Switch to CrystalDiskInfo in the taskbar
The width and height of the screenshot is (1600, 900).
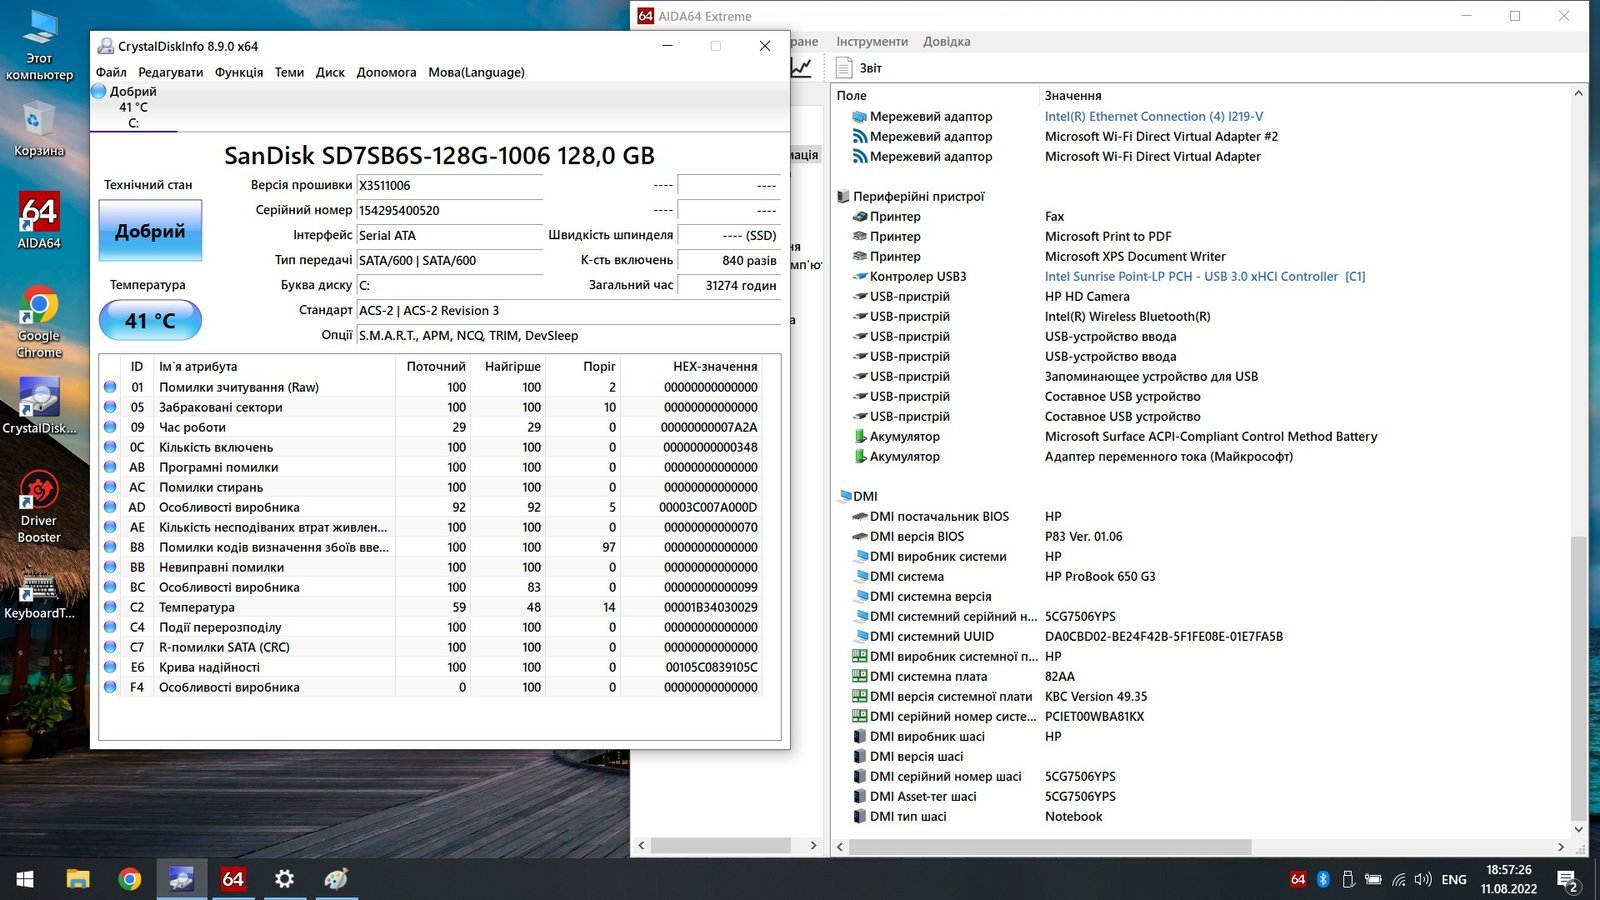[x=181, y=879]
